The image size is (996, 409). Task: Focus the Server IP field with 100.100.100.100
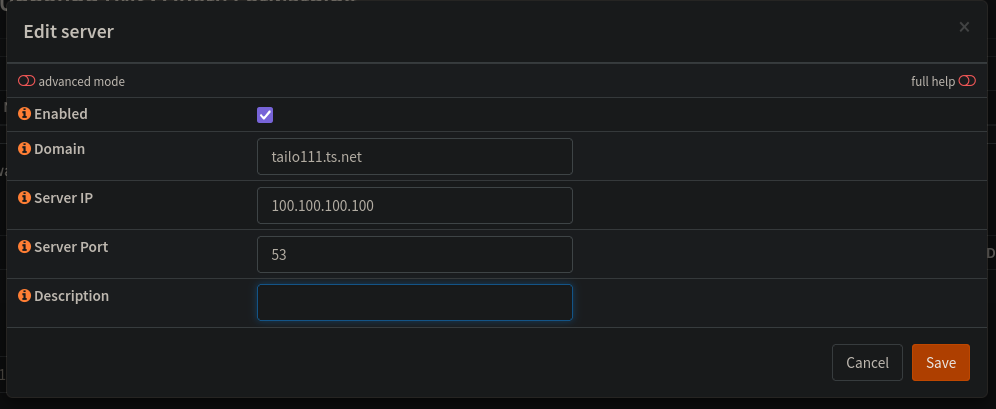pyautogui.click(x=414, y=205)
